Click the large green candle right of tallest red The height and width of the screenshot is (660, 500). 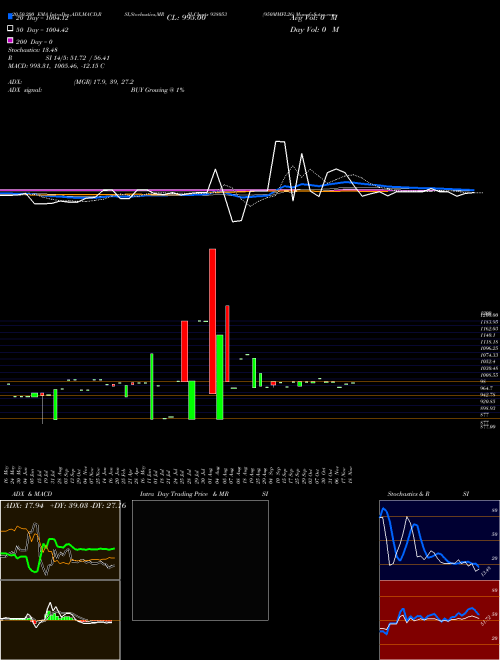pyautogui.click(x=220, y=377)
